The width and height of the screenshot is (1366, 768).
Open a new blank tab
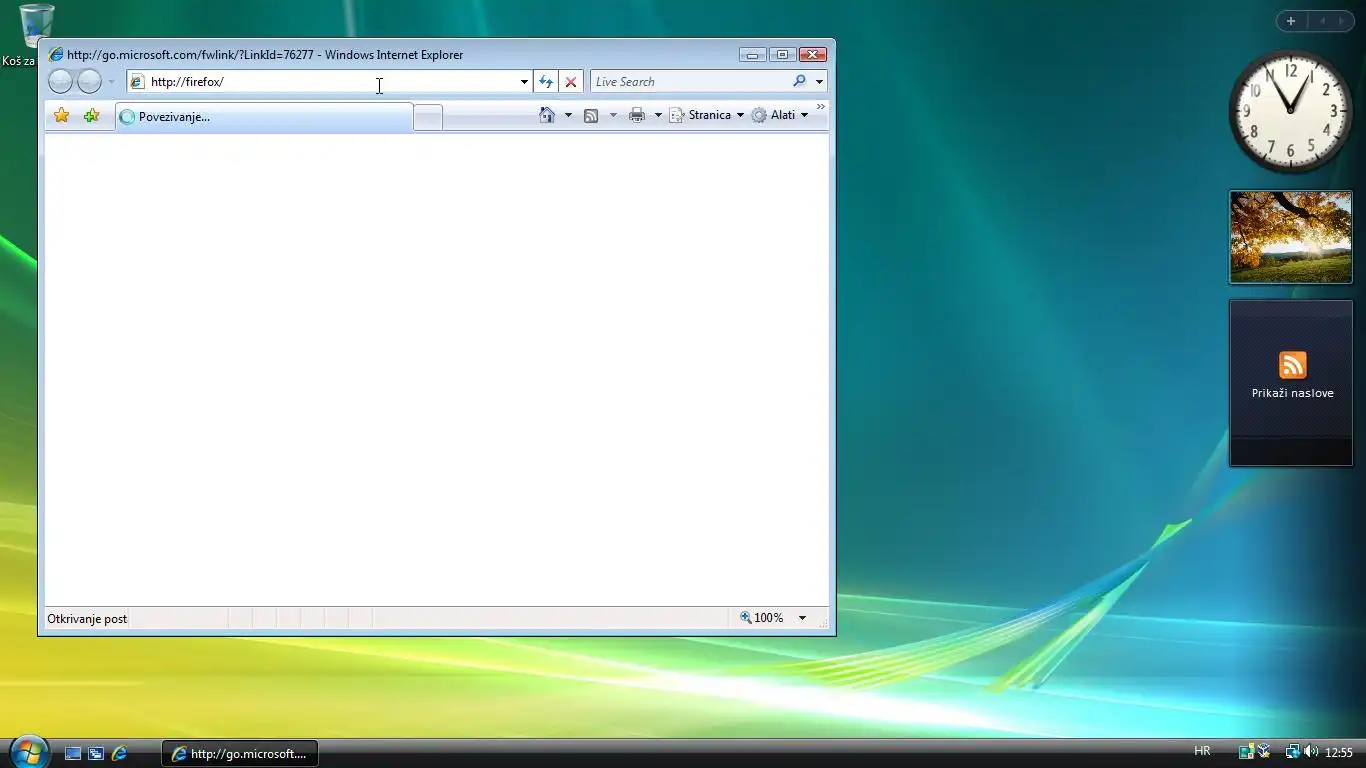[428, 118]
